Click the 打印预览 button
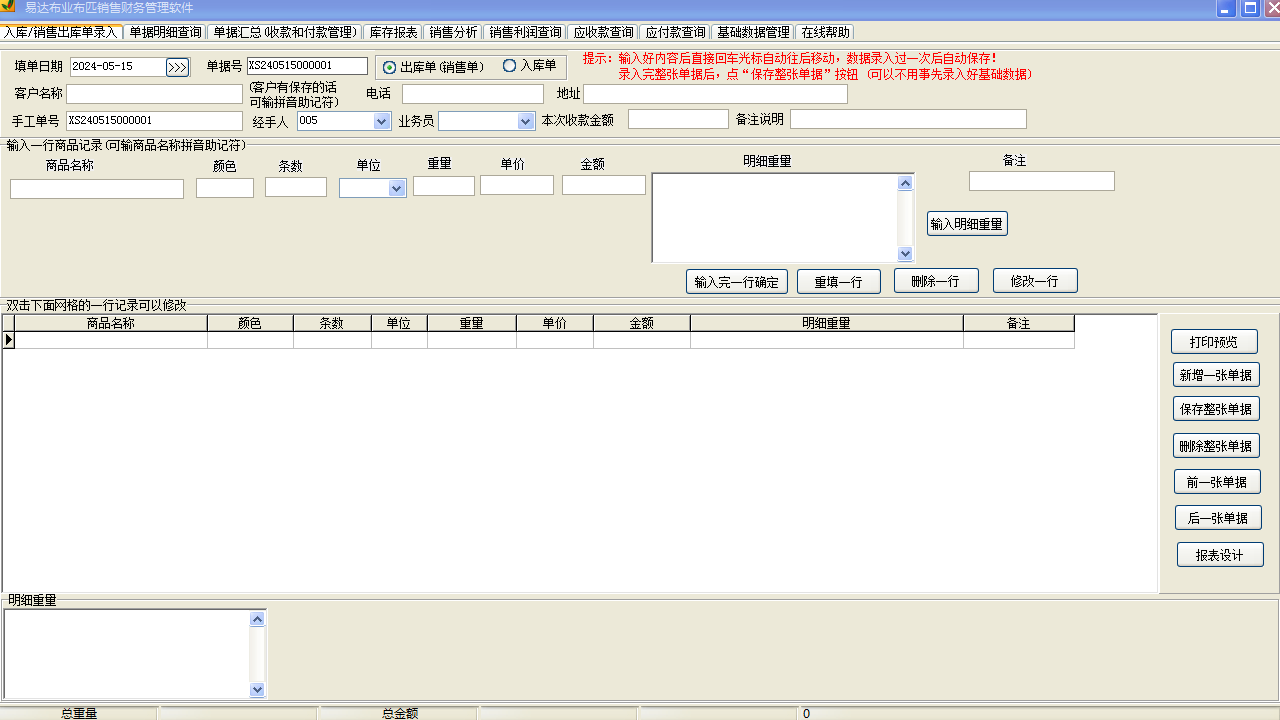 1214,341
